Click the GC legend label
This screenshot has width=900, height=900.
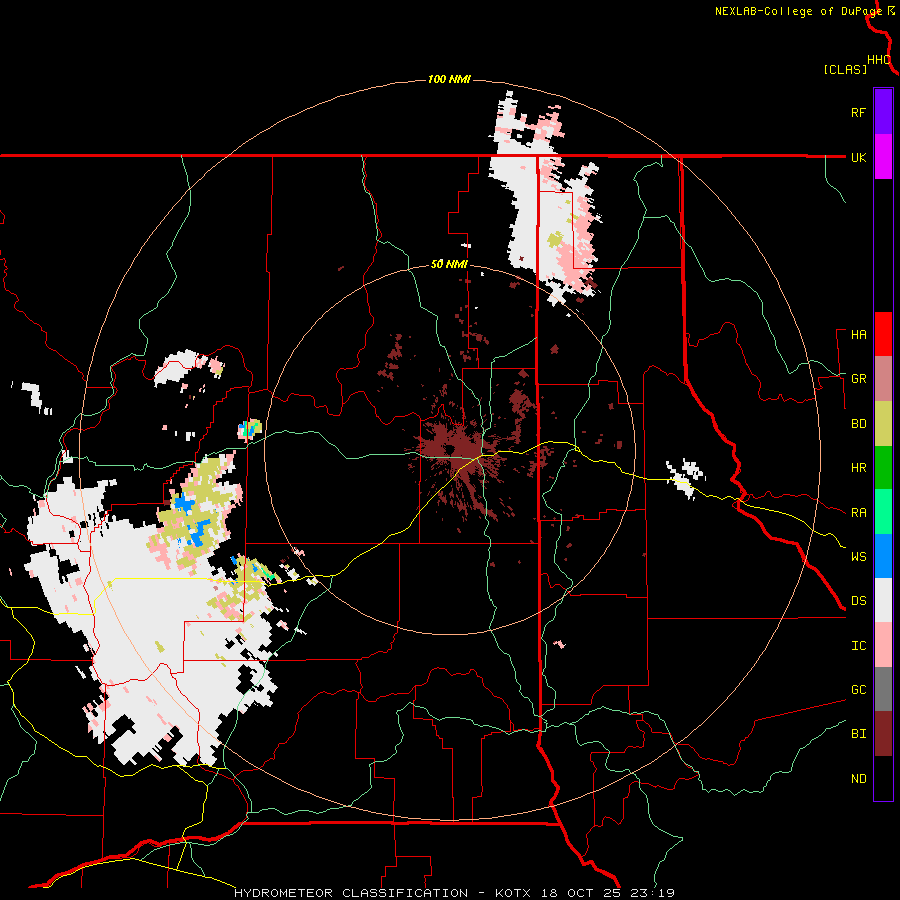tap(858, 690)
